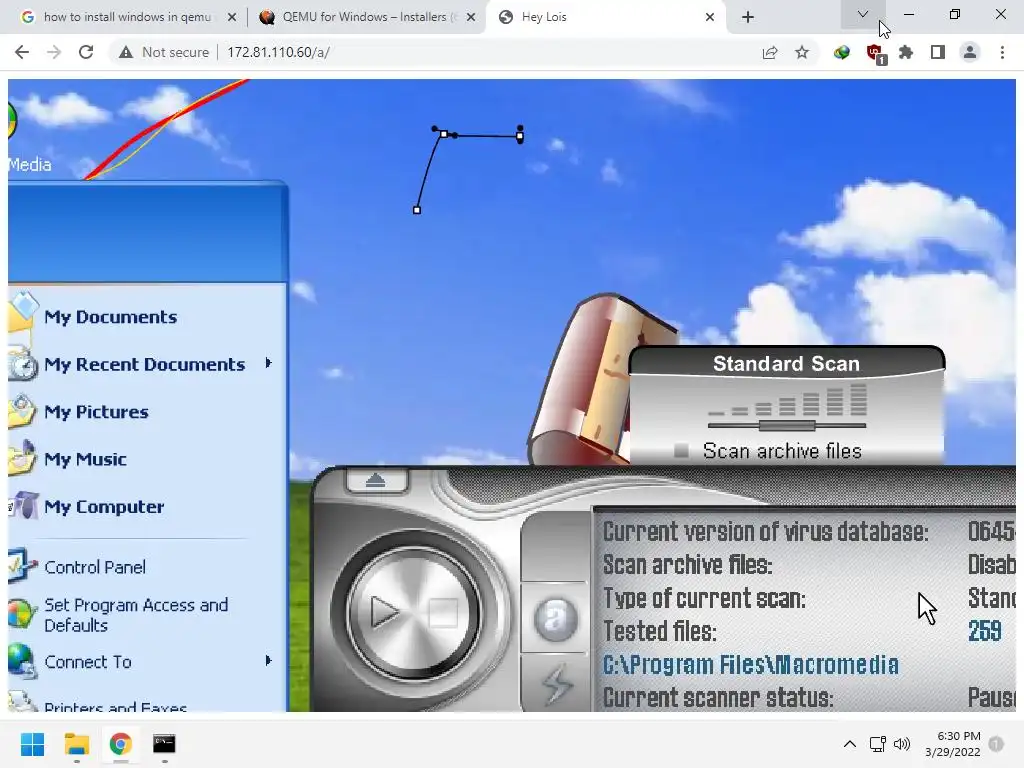Click the Connect To globe icon
The width and height of the screenshot is (1024, 768).
point(22,661)
